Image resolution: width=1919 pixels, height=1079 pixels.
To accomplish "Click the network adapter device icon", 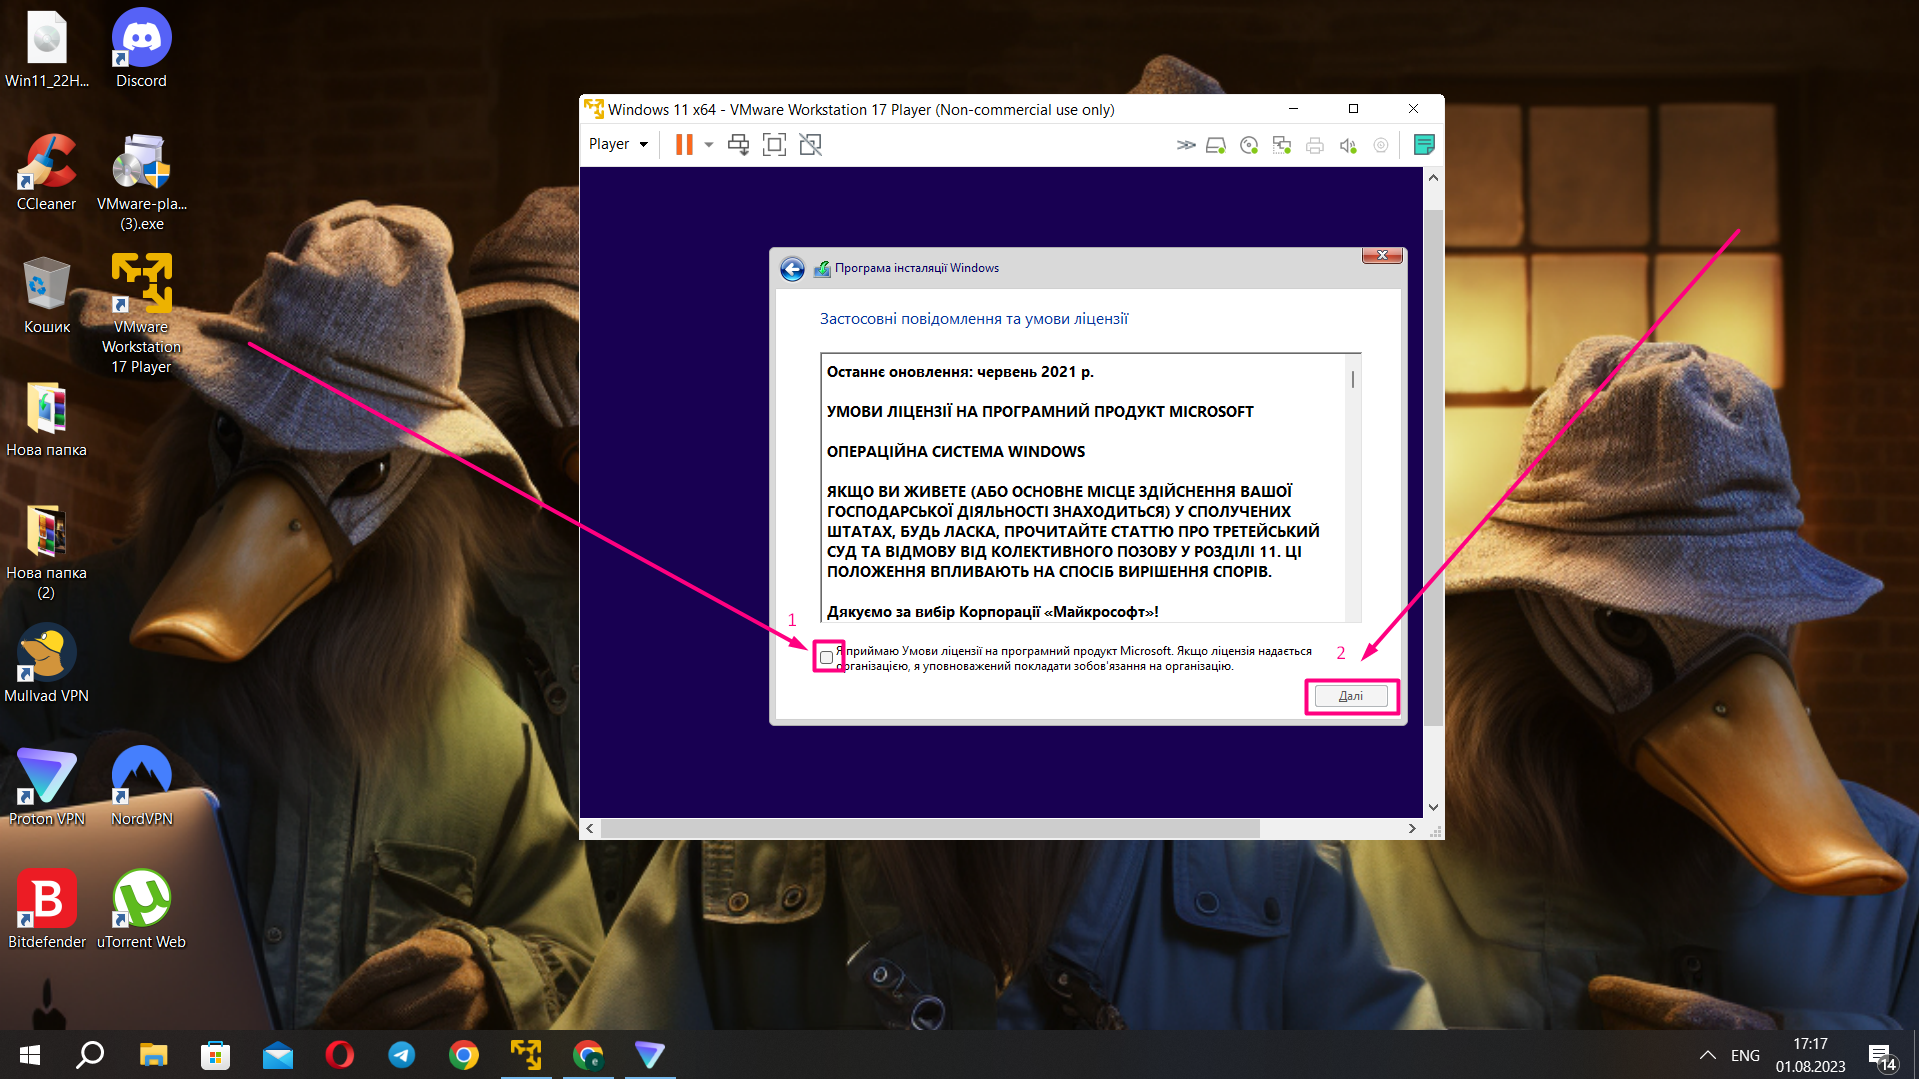I will pyautogui.click(x=1282, y=145).
